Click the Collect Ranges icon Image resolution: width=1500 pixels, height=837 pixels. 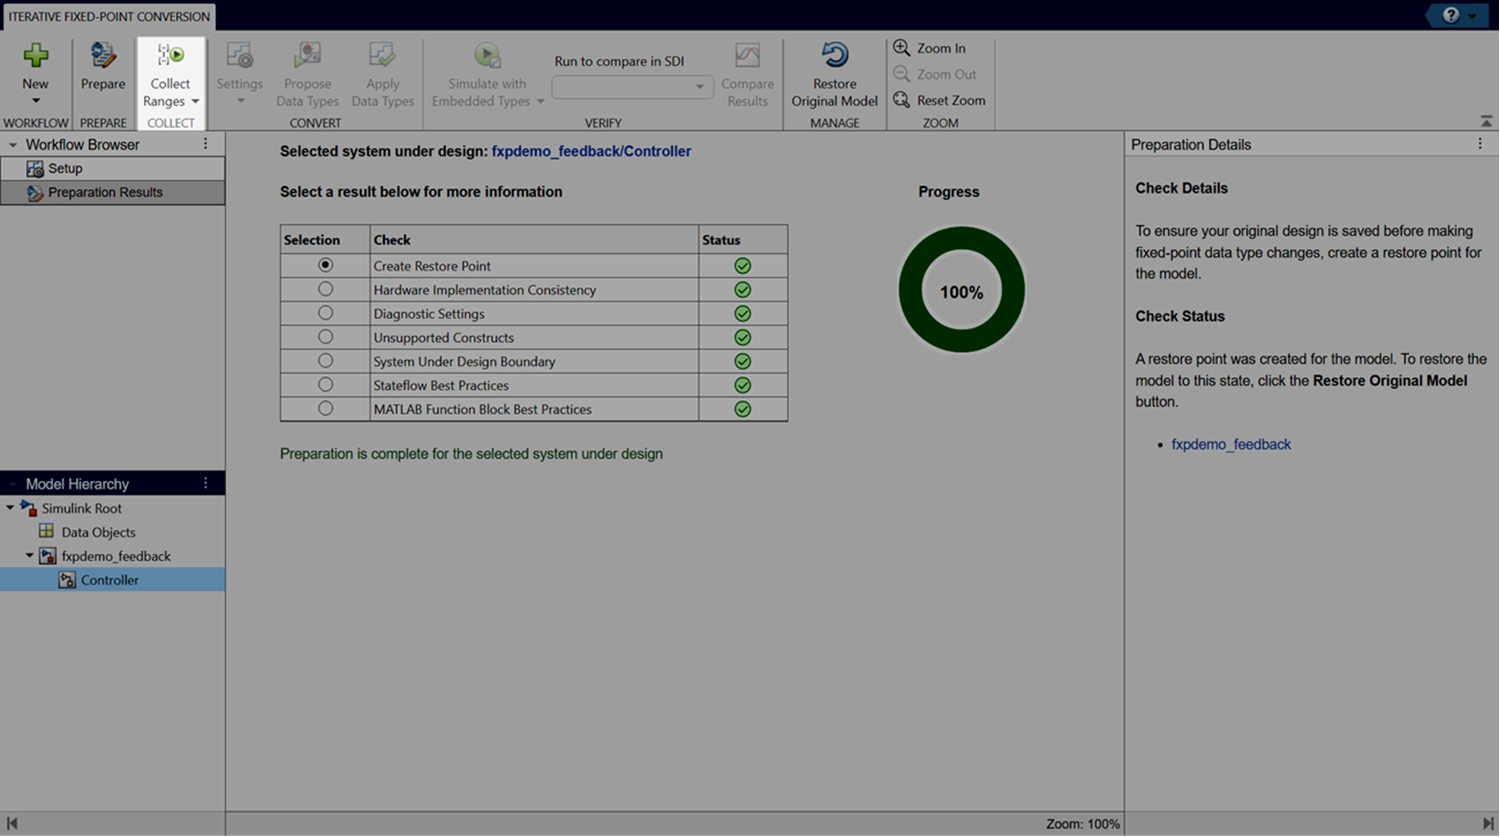170,56
